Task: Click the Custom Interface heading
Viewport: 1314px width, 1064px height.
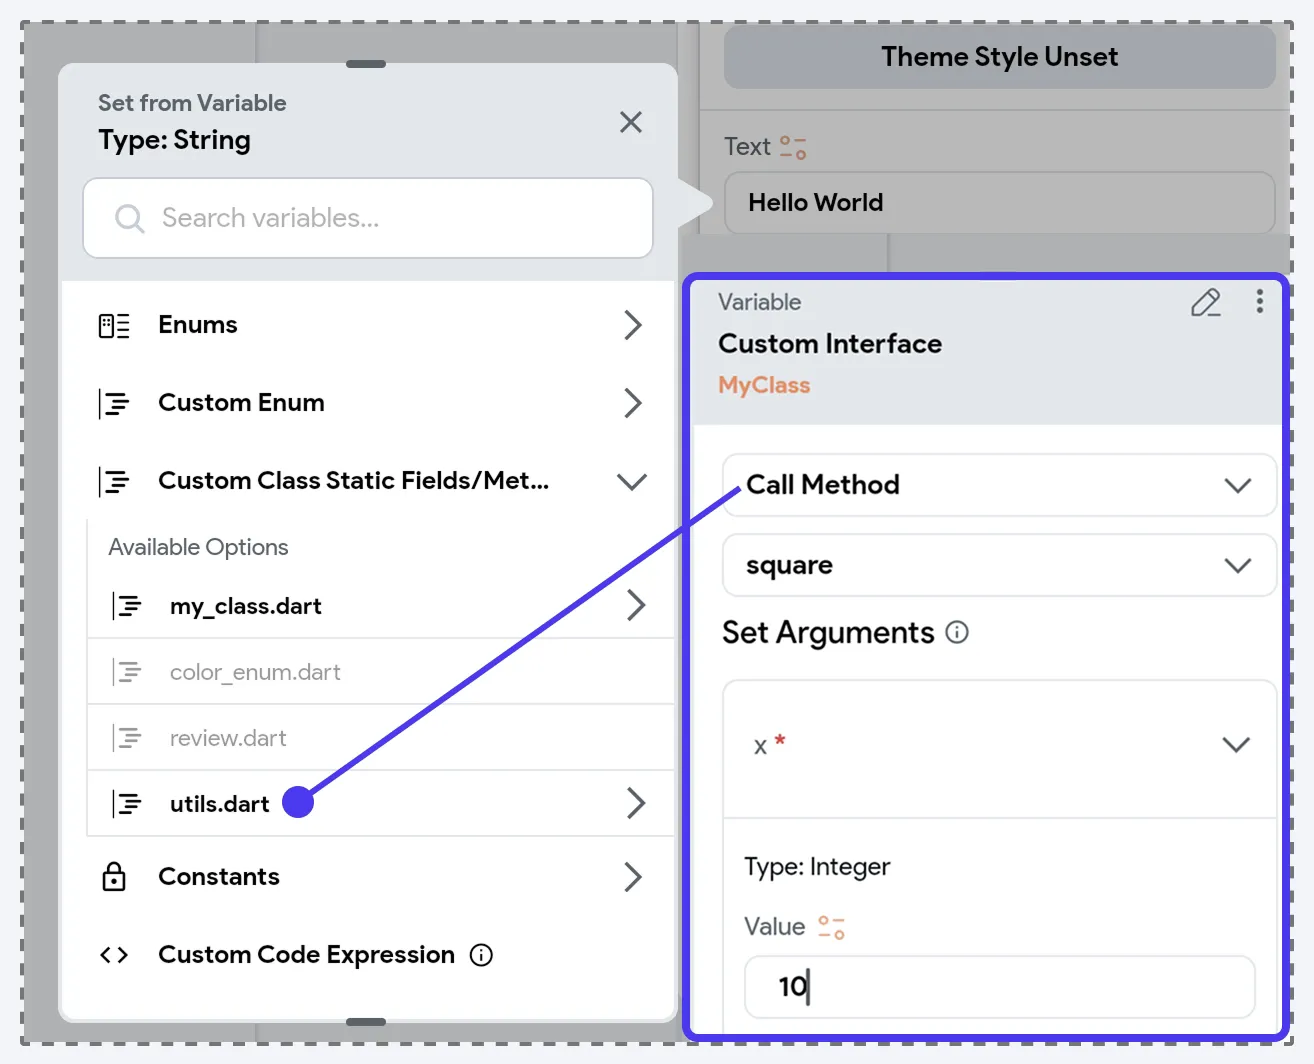Action: [x=830, y=344]
